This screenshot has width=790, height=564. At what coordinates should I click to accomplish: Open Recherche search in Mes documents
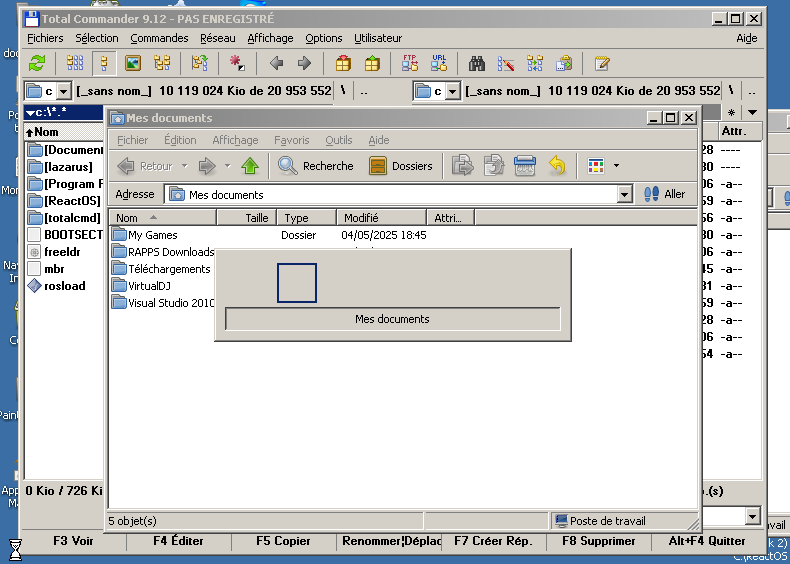(316, 166)
